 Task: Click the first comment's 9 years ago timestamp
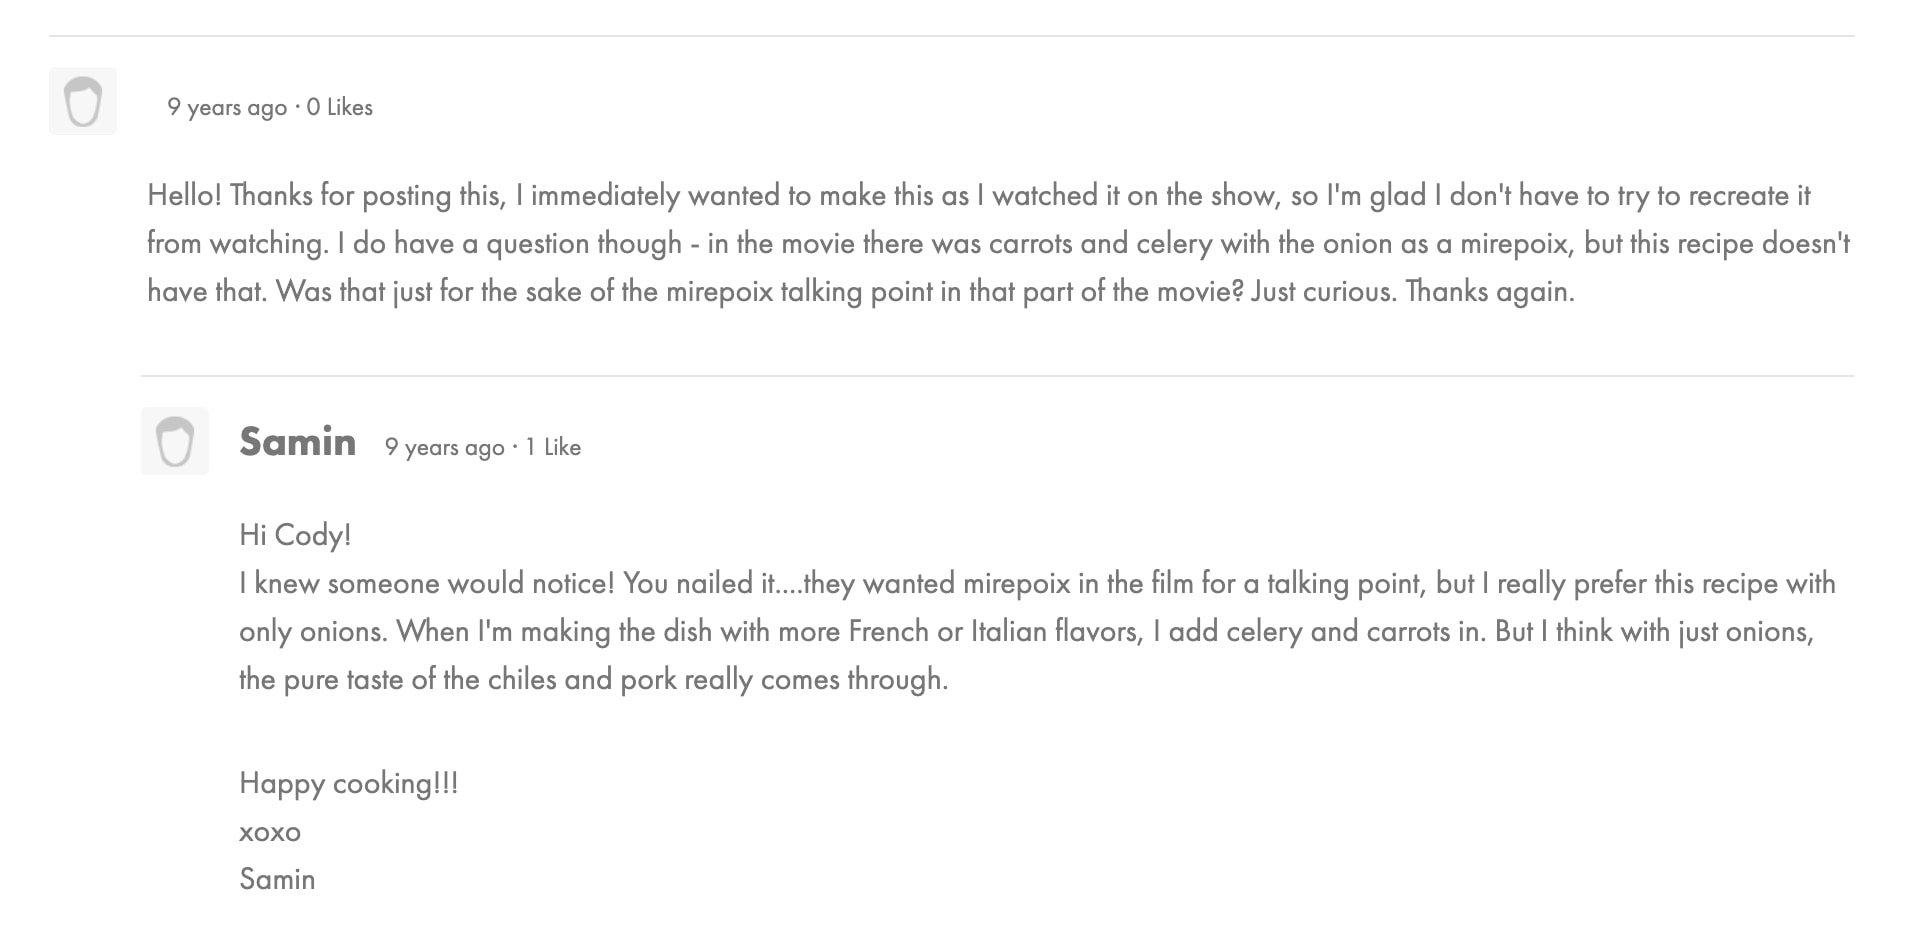227,107
